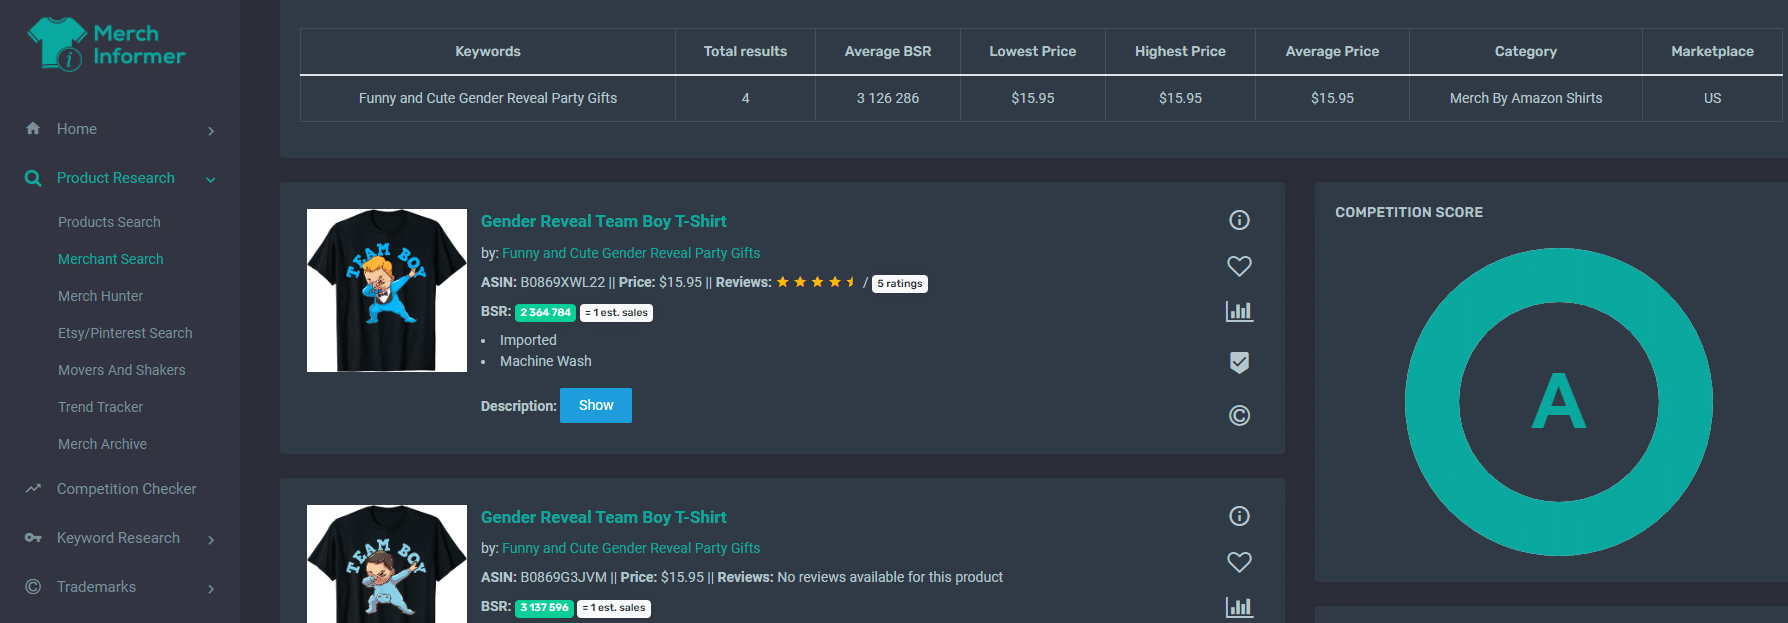
Task: Click BSR badge 3 137 596
Action: (544, 608)
